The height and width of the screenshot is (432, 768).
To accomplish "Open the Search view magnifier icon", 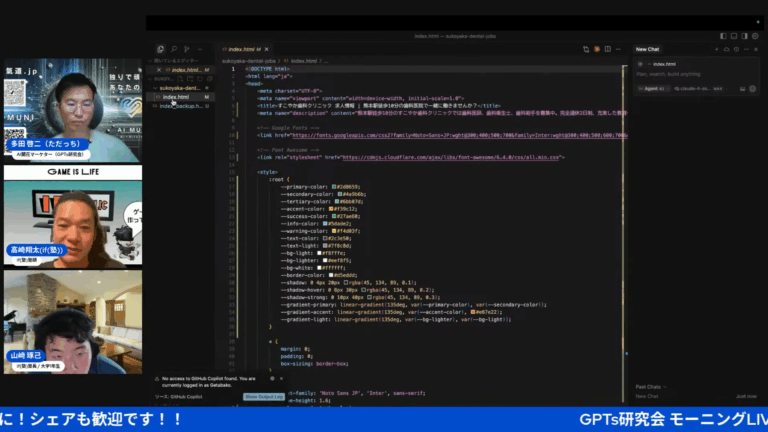I will pyautogui.click(x=174, y=49).
